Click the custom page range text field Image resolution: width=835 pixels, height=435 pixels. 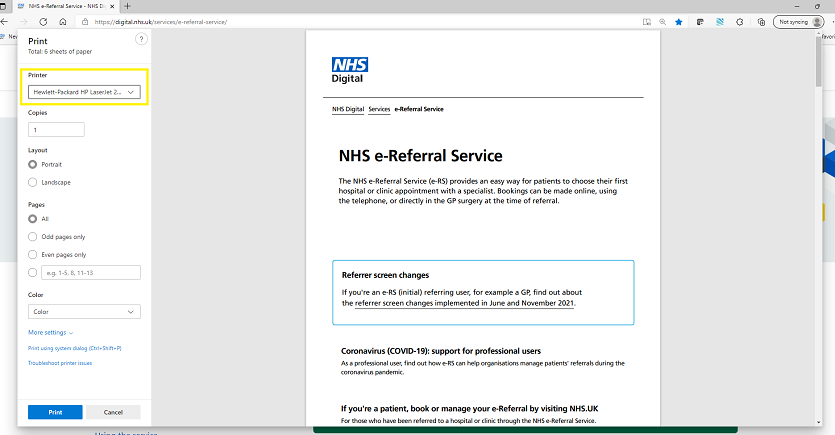click(91, 273)
